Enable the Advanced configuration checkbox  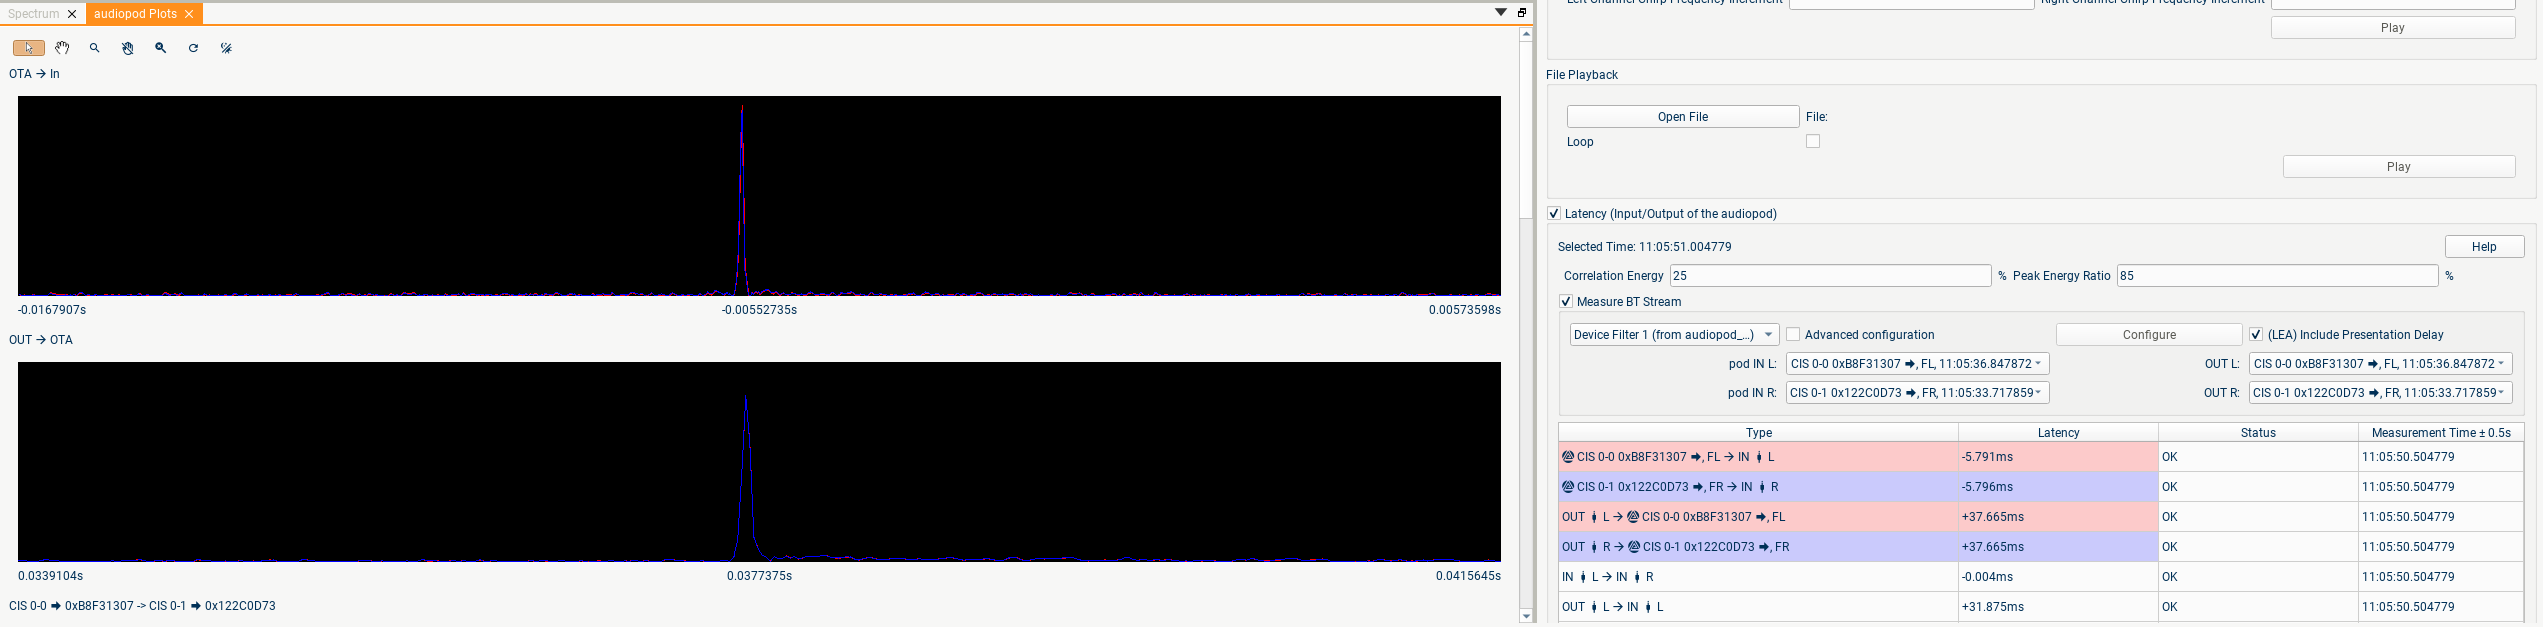1793,335
